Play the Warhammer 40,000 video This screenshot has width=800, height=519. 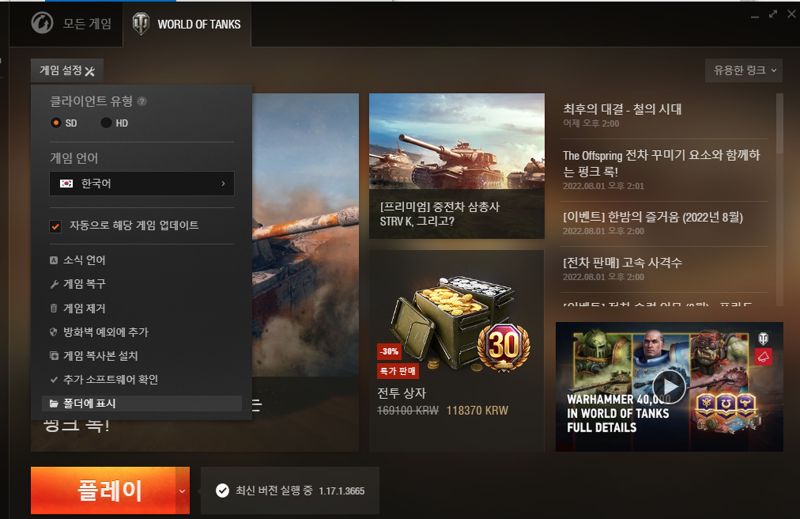(669, 387)
